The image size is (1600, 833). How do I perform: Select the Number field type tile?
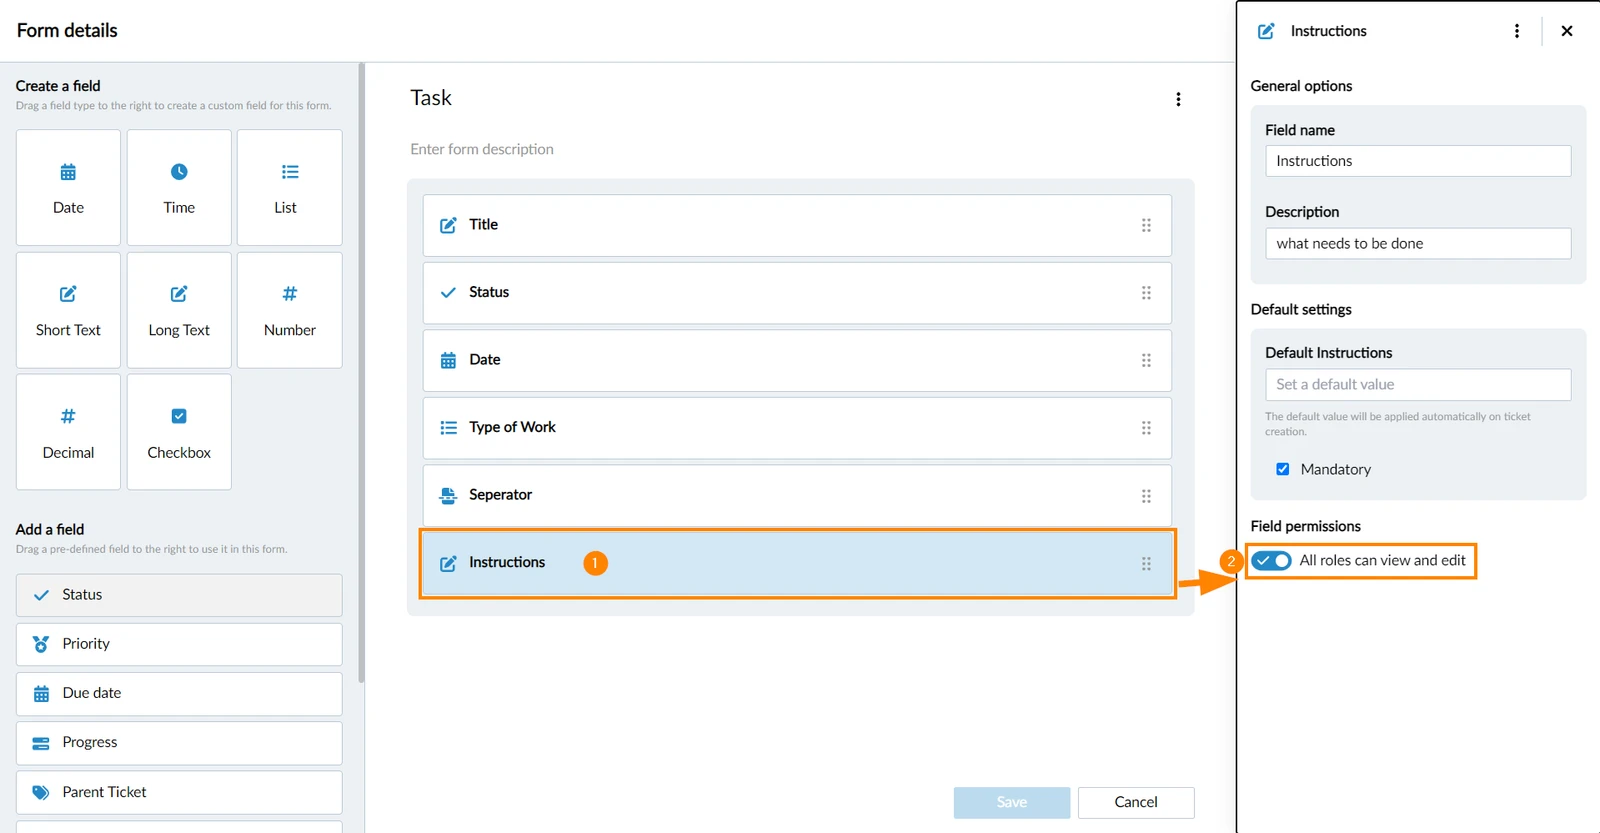pos(290,310)
